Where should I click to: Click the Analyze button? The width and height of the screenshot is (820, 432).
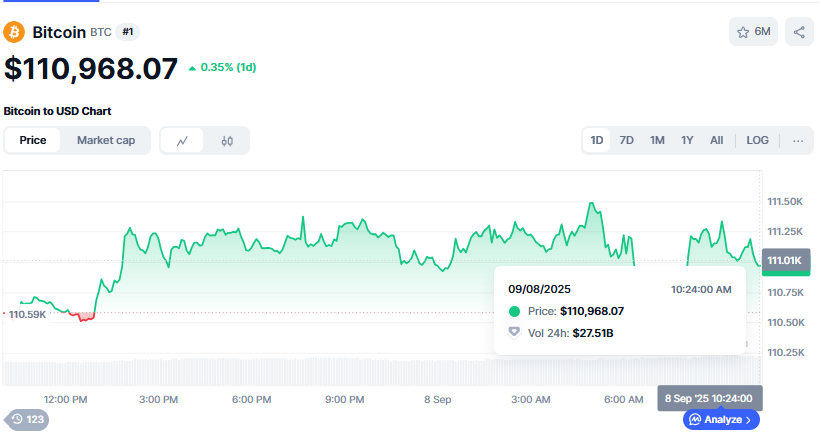click(x=722, y=419)
